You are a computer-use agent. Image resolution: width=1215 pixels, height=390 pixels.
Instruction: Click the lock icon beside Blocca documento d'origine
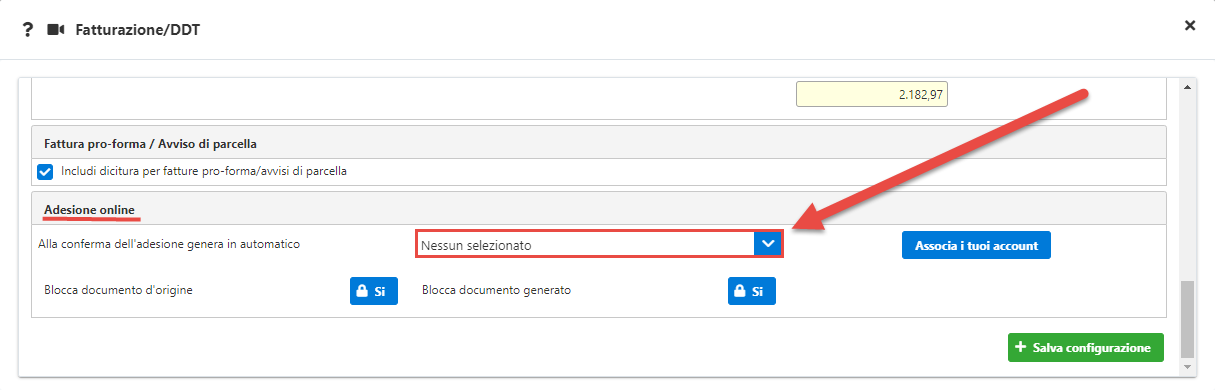click(362, 291)
